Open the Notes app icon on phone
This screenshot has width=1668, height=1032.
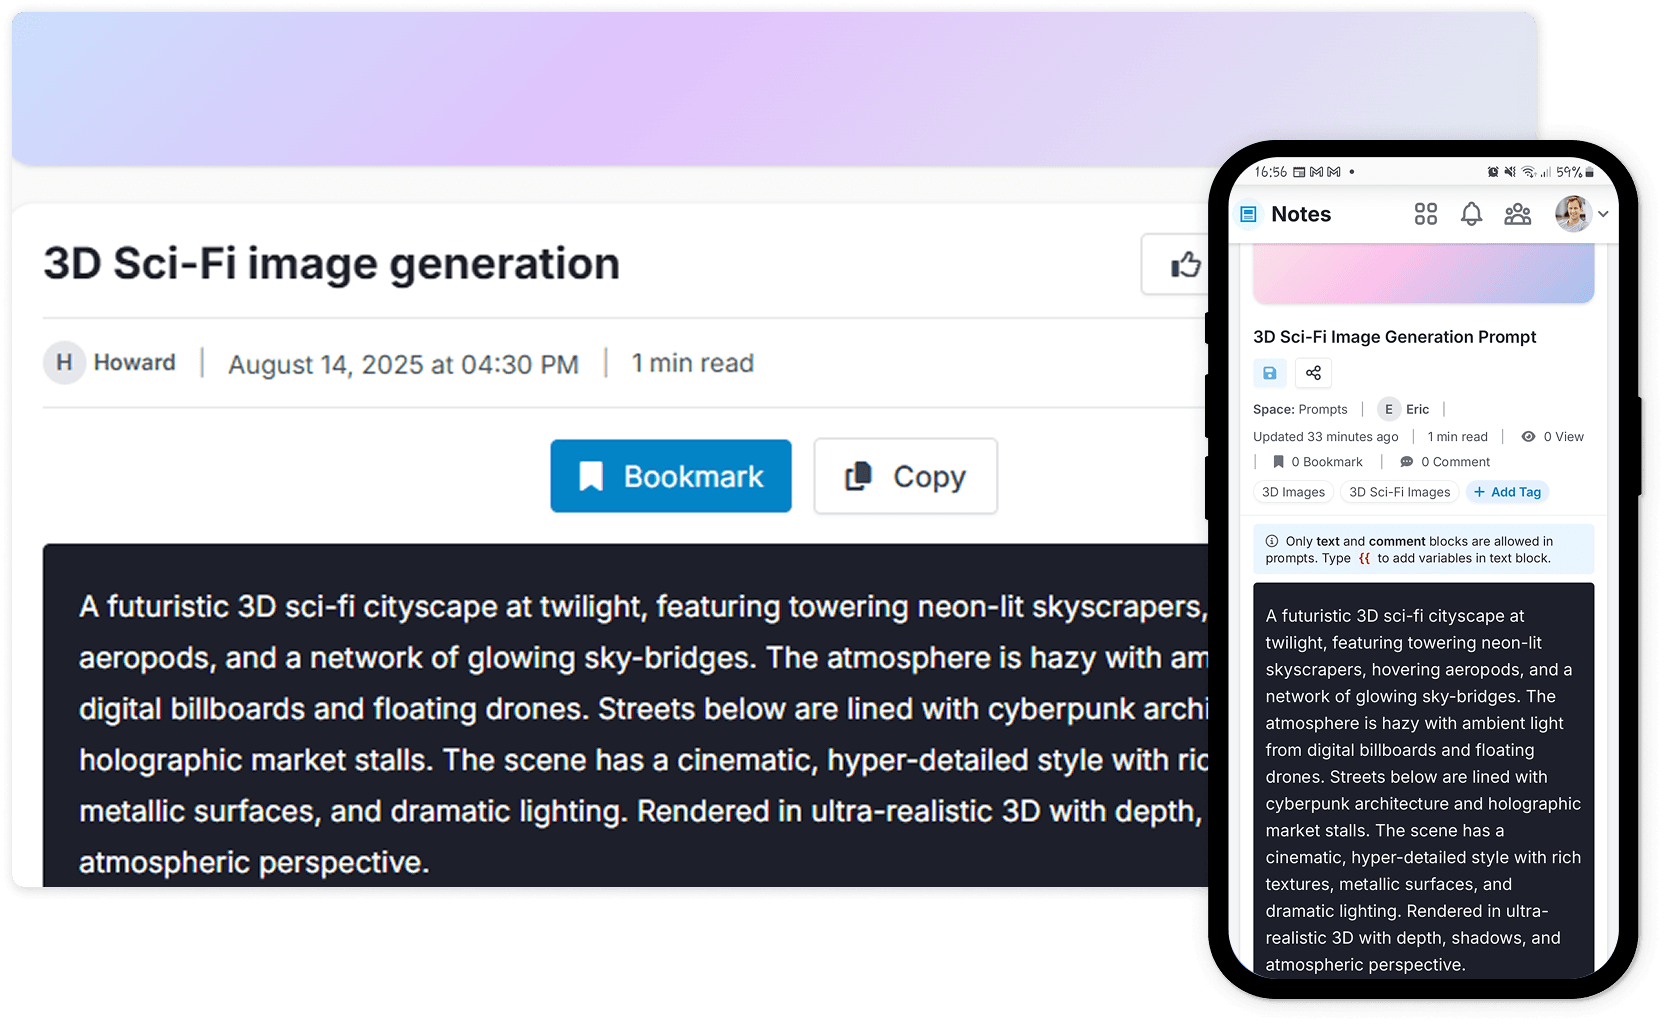(x=1248, y=214)
